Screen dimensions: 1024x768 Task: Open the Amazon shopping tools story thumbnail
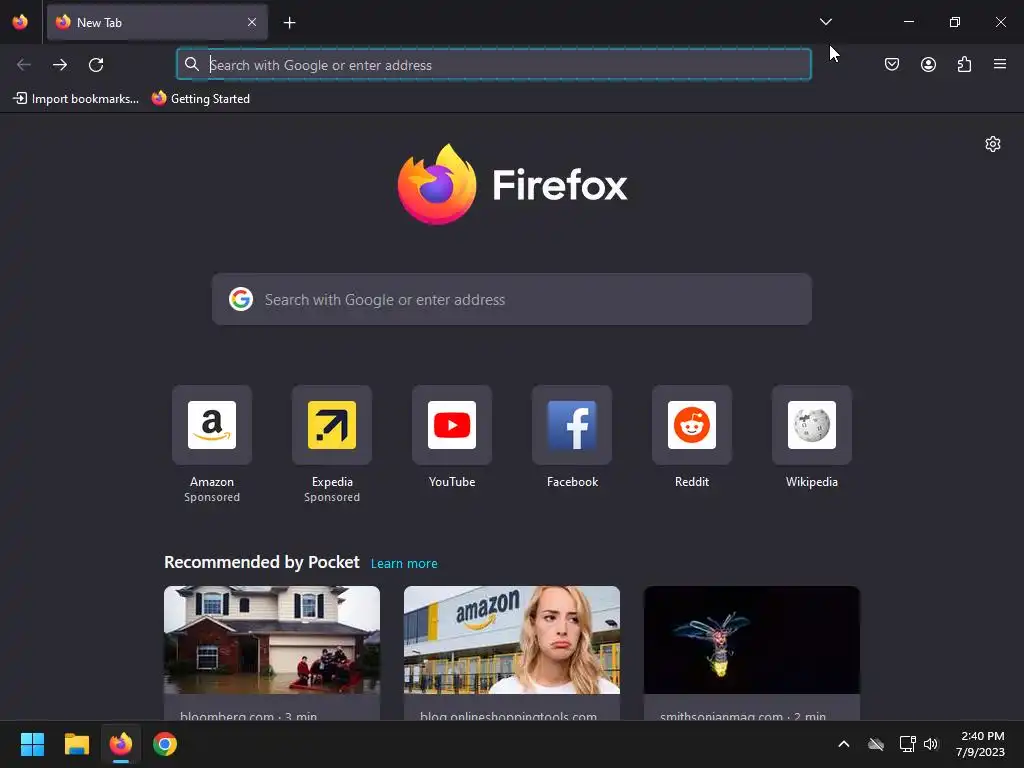(512, 640)
